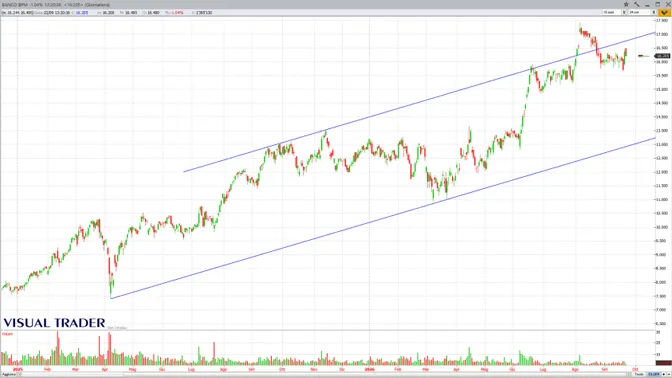Click the star favorite icon in title bar
Screen dimensions: 672x378
pos(626,4)
